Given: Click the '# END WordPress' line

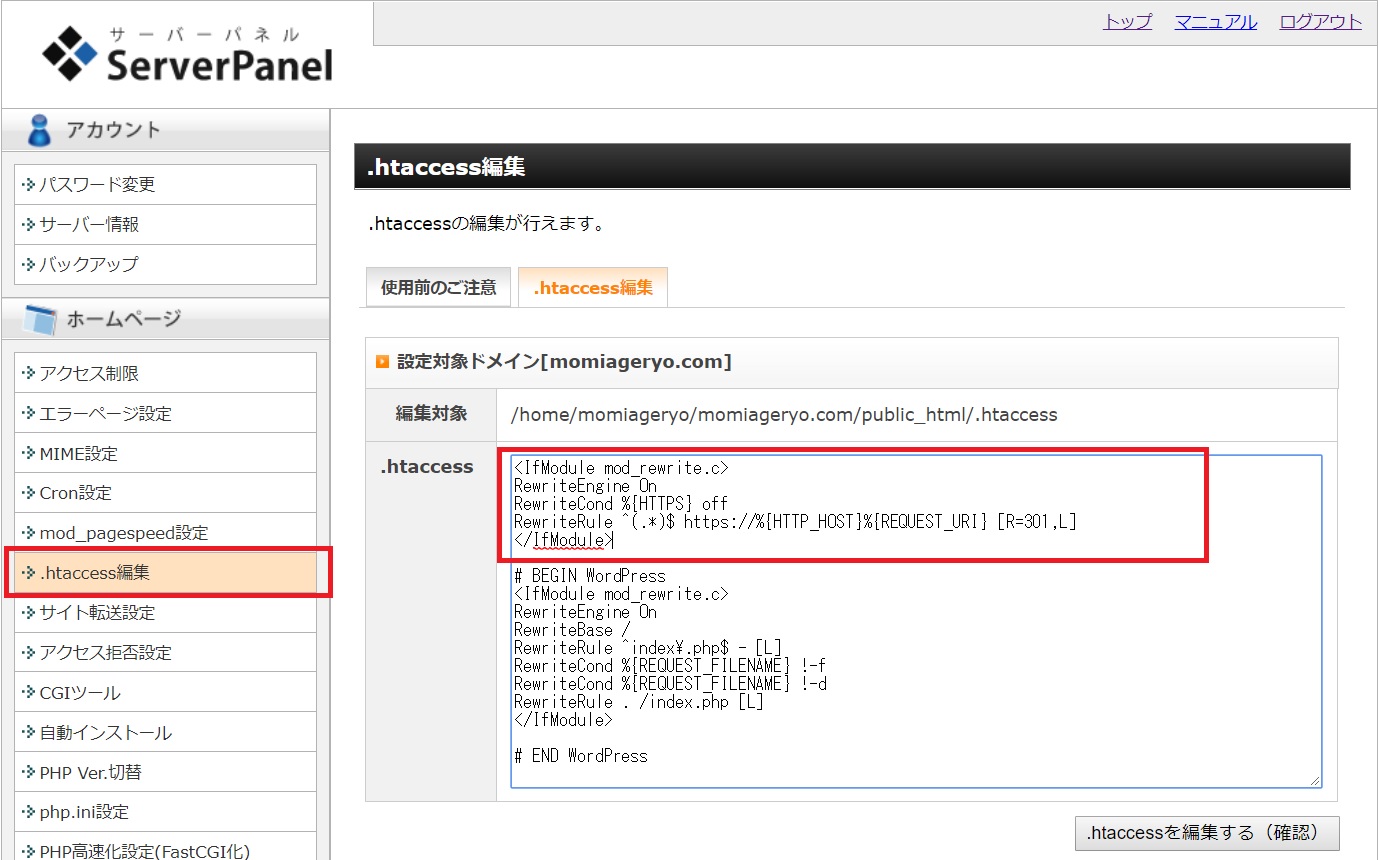Looking at the screenshot, I should click(581, 756).
